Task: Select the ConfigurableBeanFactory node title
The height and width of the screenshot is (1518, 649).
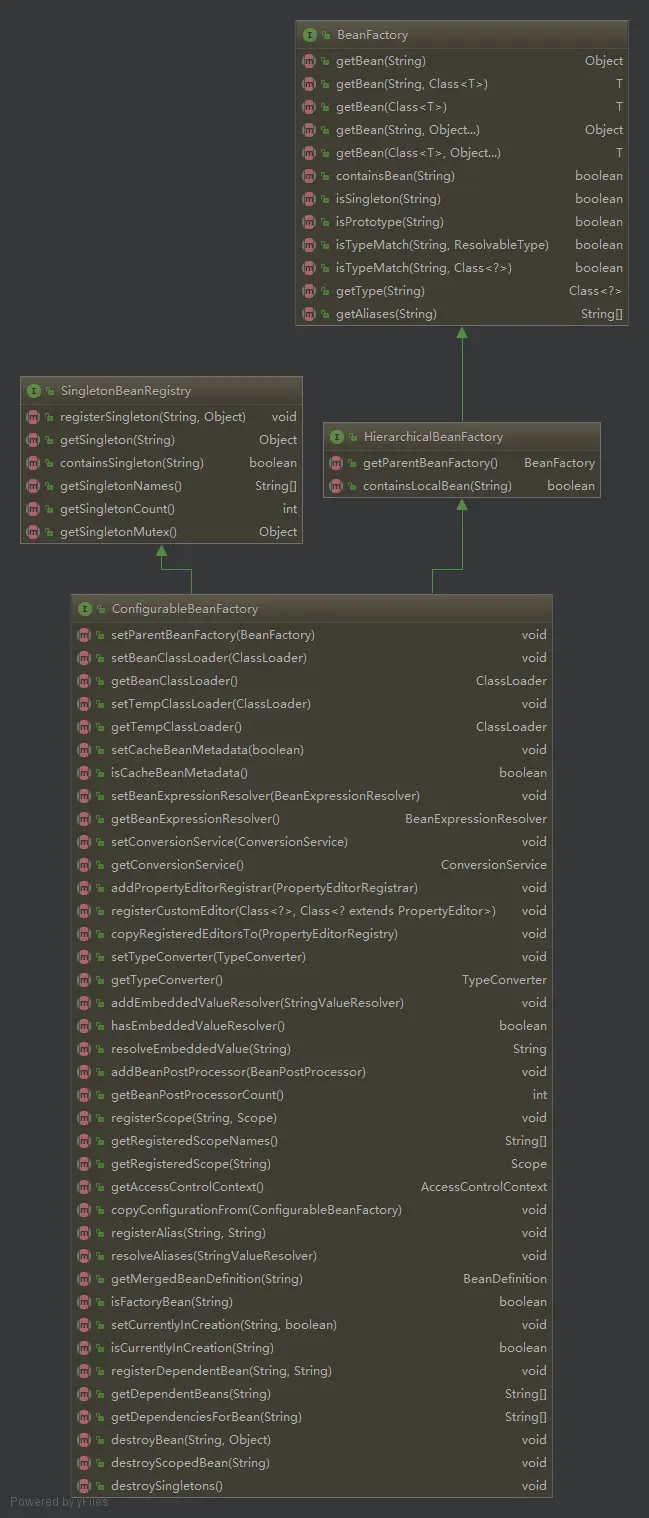Action: 185,609
